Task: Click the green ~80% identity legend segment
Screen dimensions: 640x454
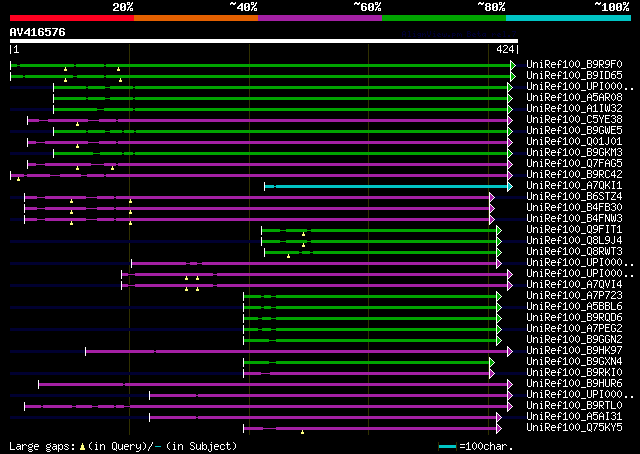Action: tap(444, 18)
